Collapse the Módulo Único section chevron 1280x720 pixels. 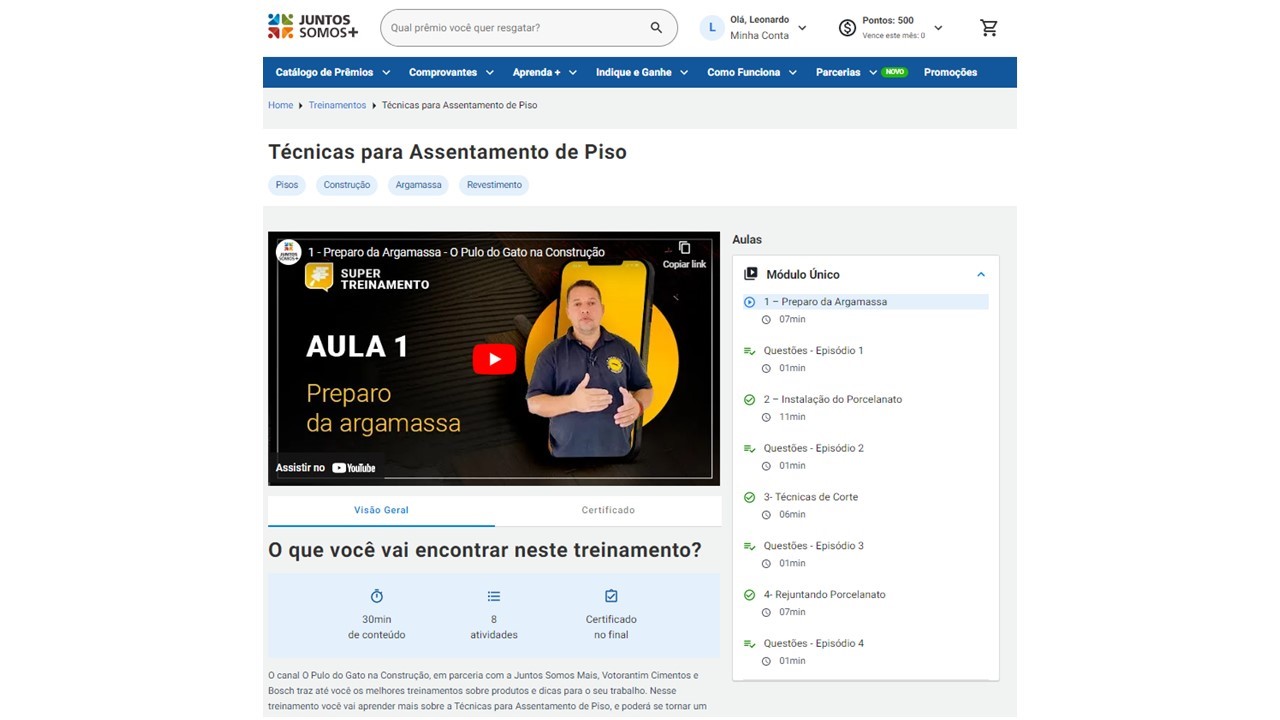click(981, 274)
